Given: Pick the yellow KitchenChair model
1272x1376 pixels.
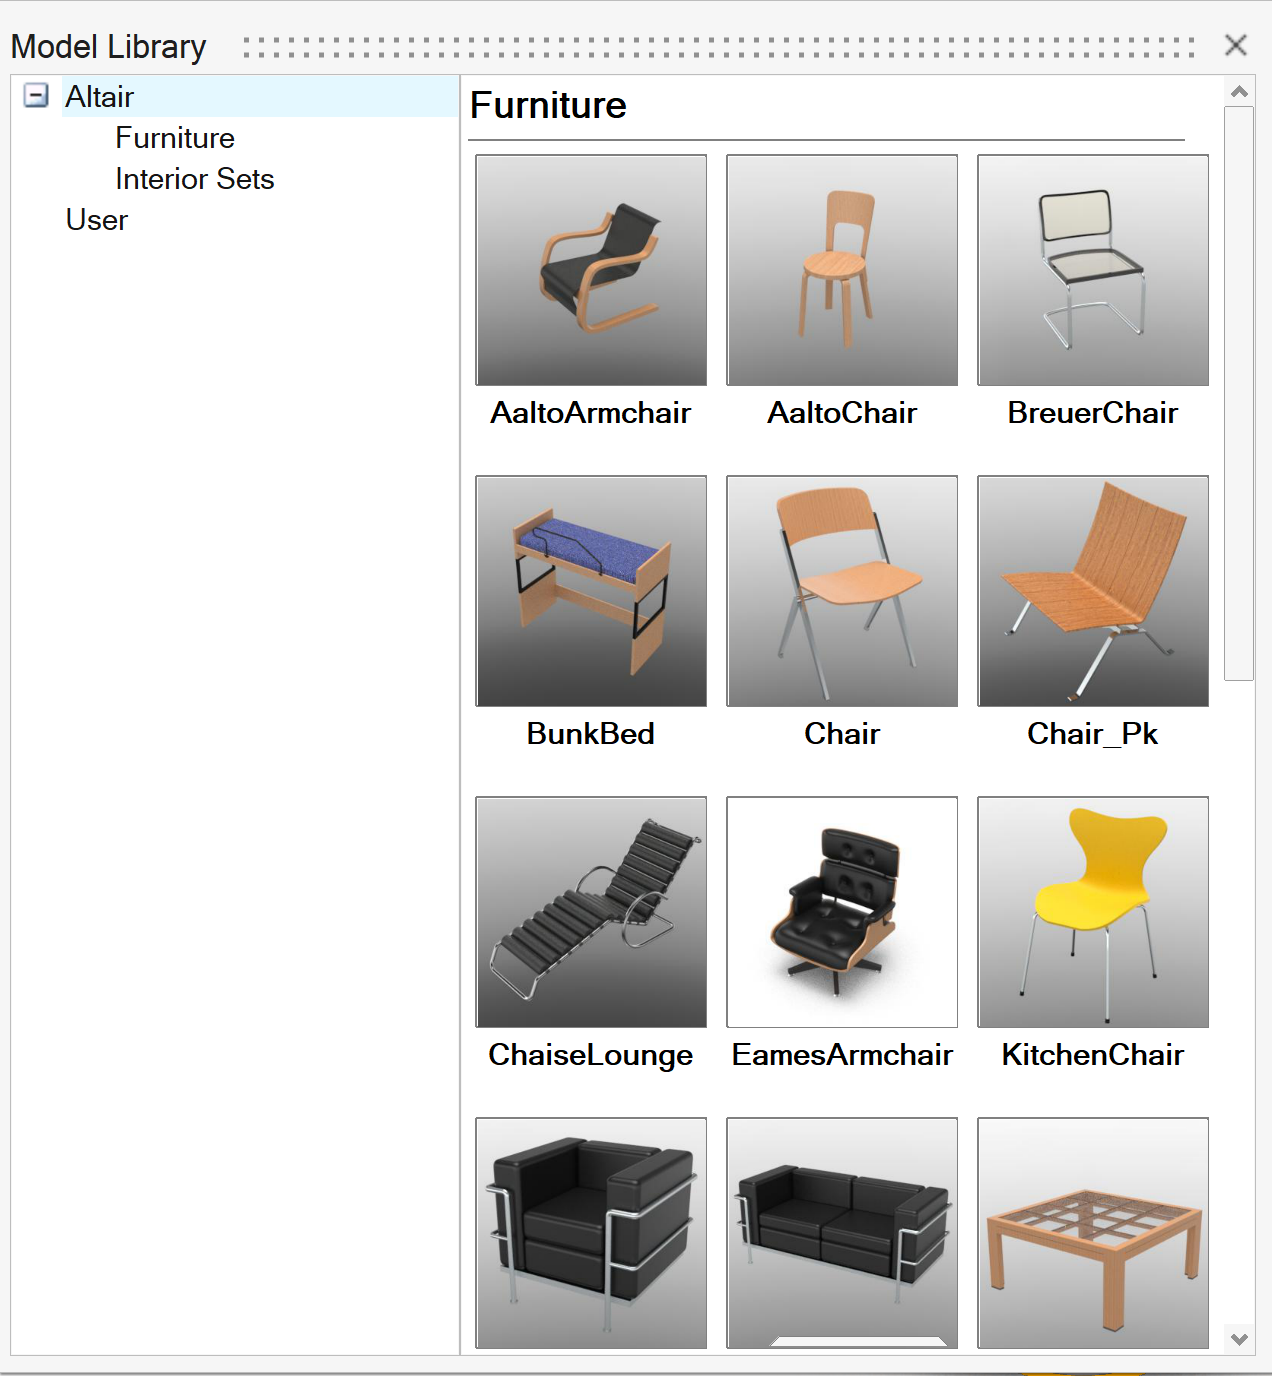Looking at the screenshot, I should pos(1093,912).
